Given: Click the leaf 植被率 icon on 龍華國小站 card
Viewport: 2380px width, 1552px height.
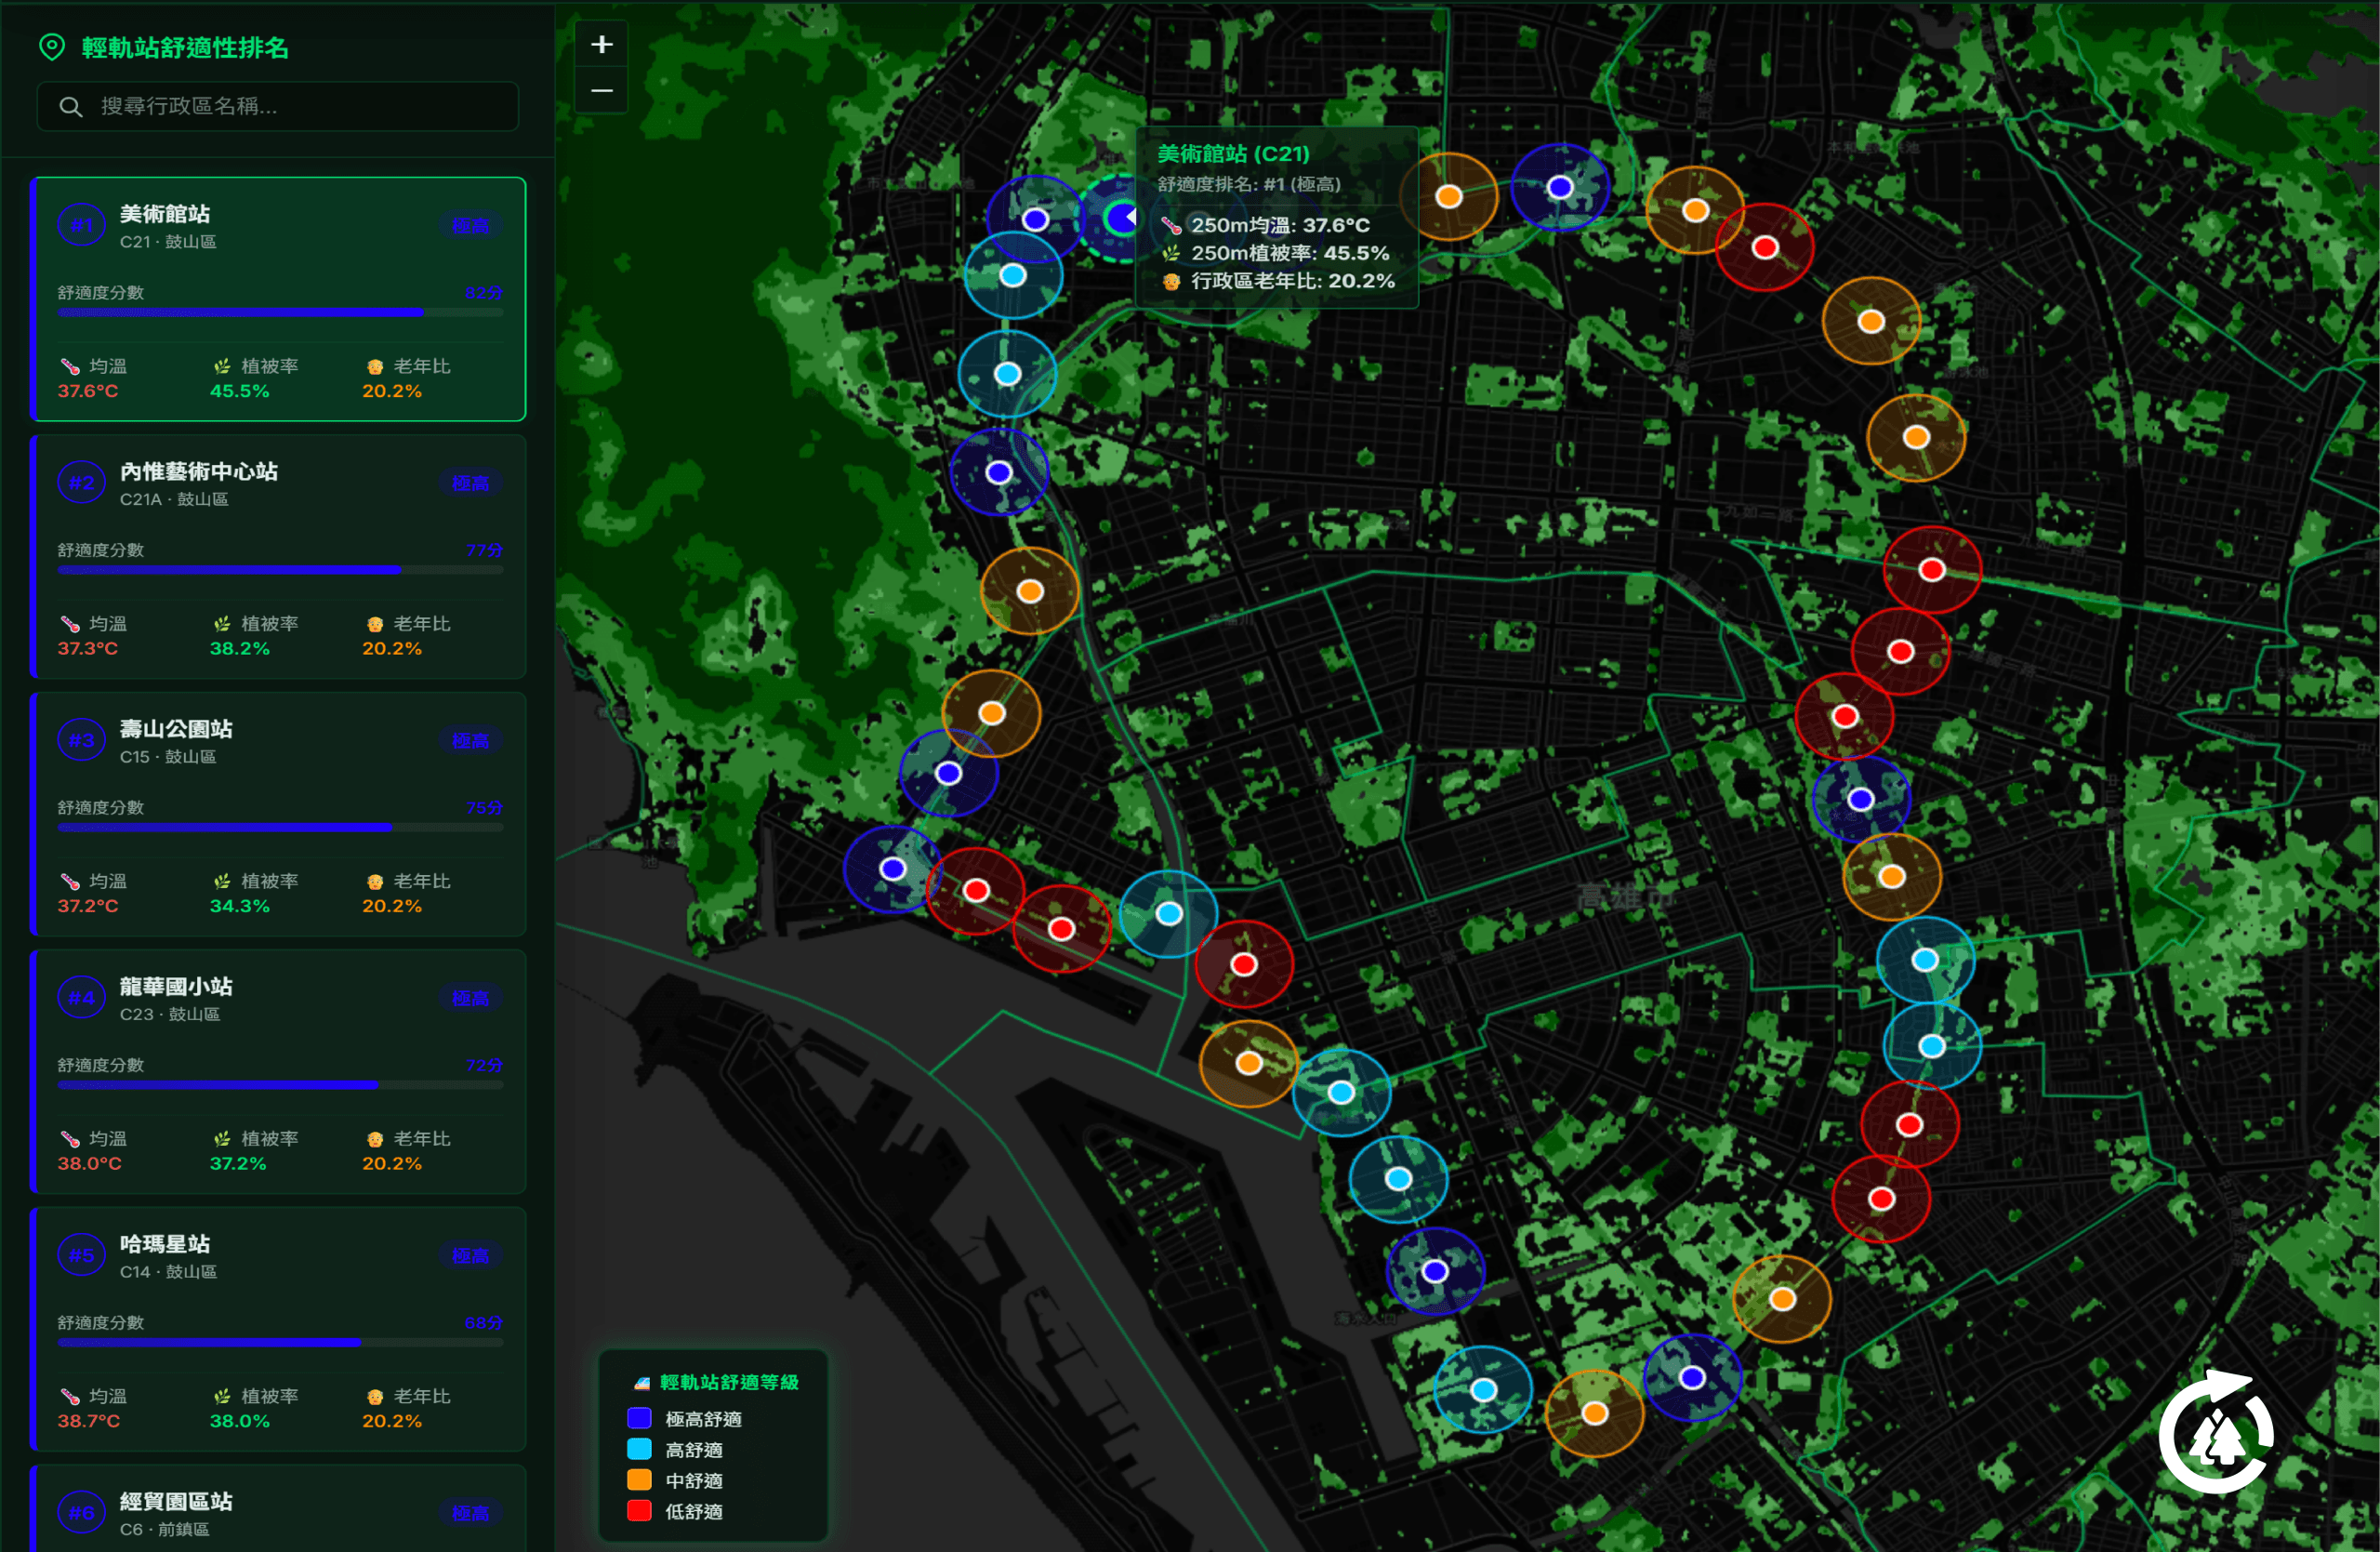Looking at the screenshot, I should [222, 1139].
